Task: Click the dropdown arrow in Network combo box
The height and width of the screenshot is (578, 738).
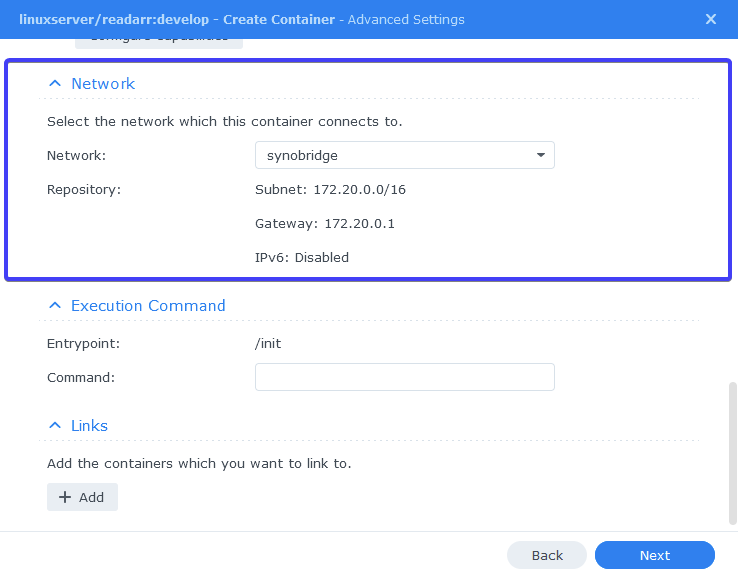Action: (541, 155)
